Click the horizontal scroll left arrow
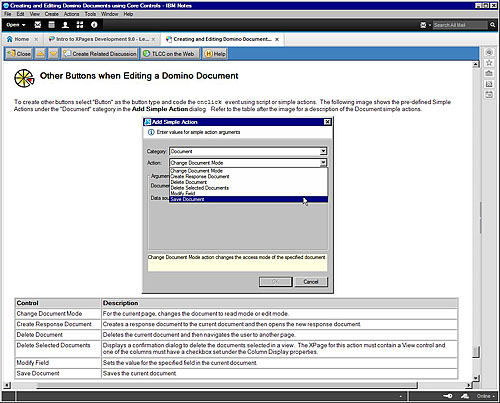 tap(7, 385)
